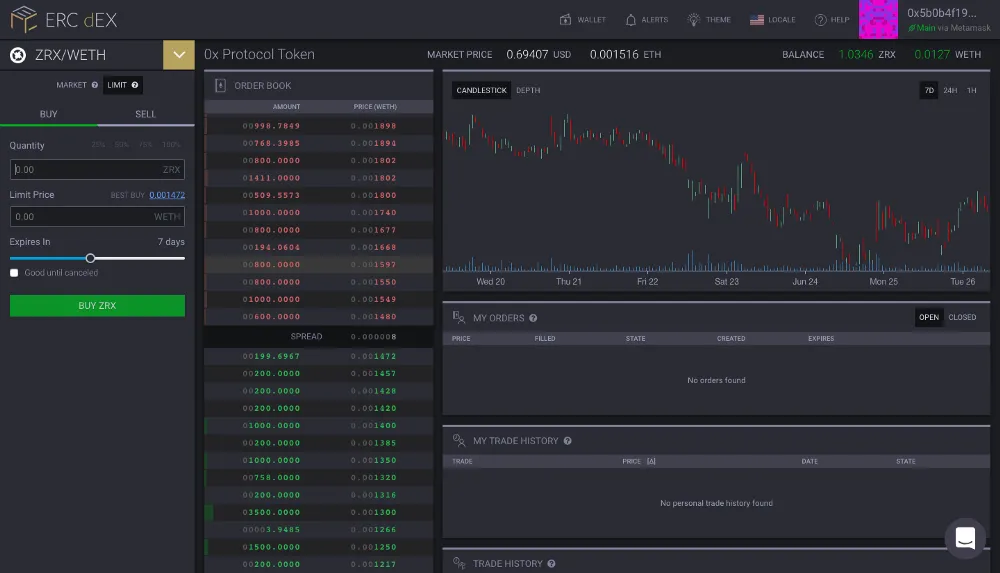The image size is (1000, 573).
Task: Open the Theme lightbulb icon
Action: point(693,20)
